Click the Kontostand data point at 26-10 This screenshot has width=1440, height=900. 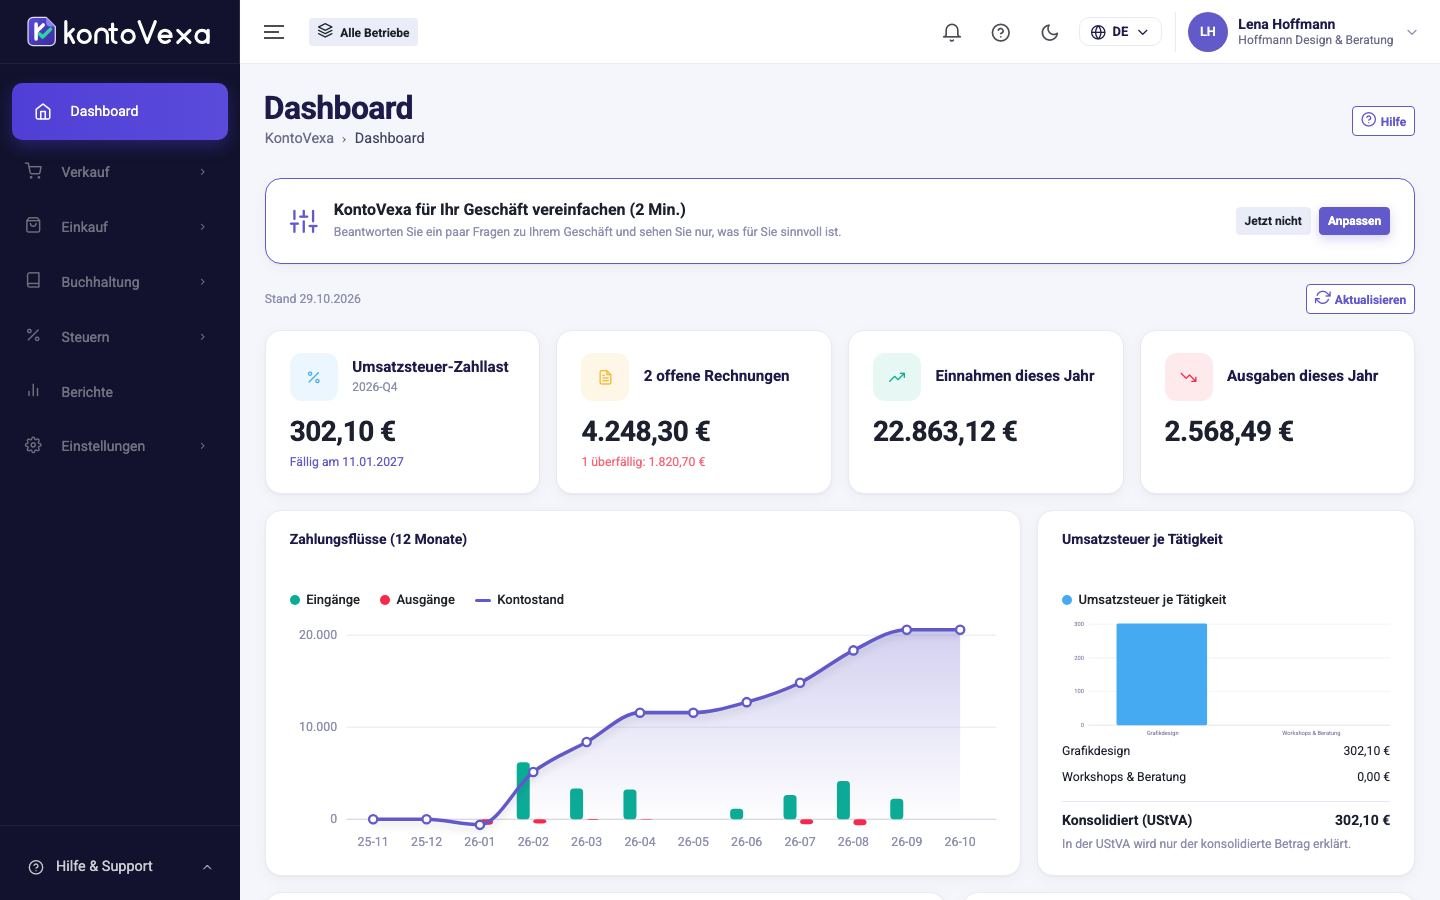pyautogui.click(x=960, y=630)
